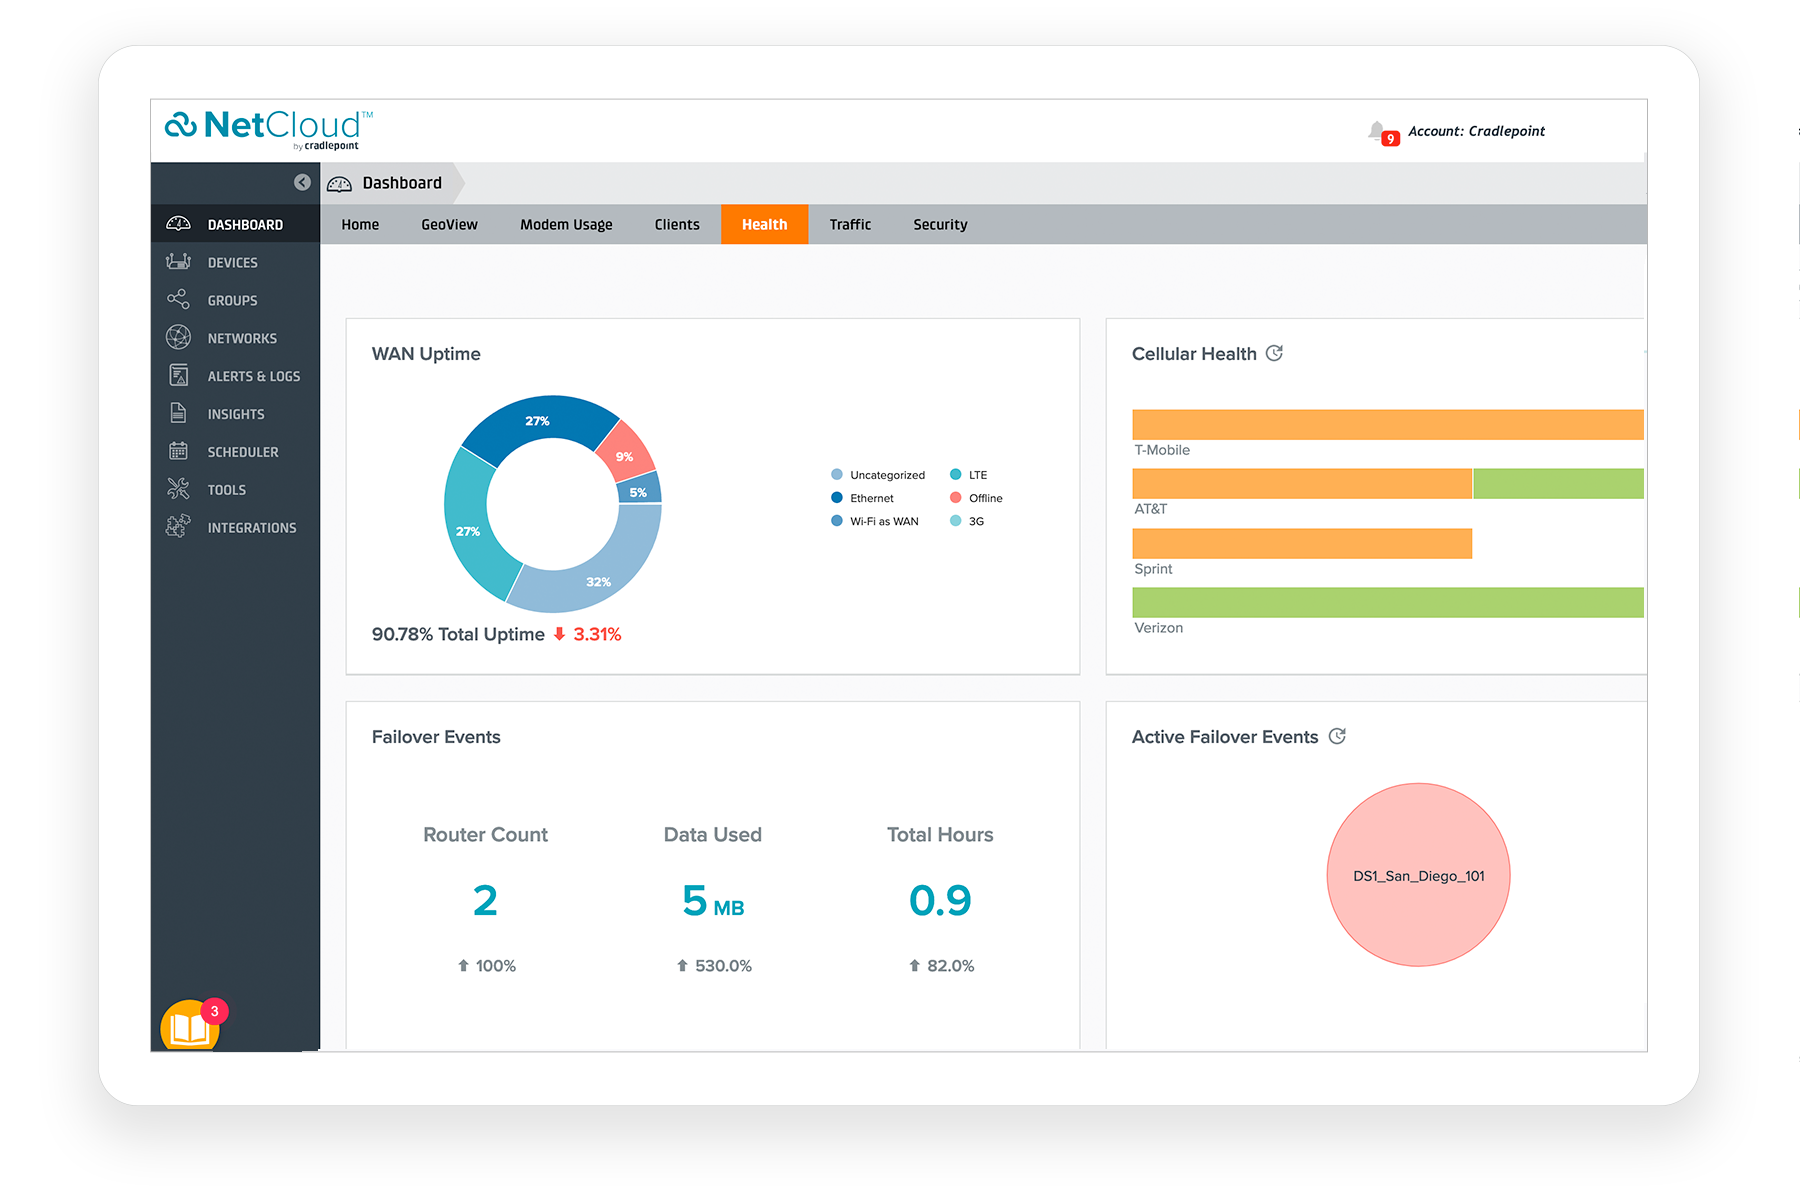Switch to the Modem Usage tab
This screenshot has height=1195, width=1800.
click(566, 225)
